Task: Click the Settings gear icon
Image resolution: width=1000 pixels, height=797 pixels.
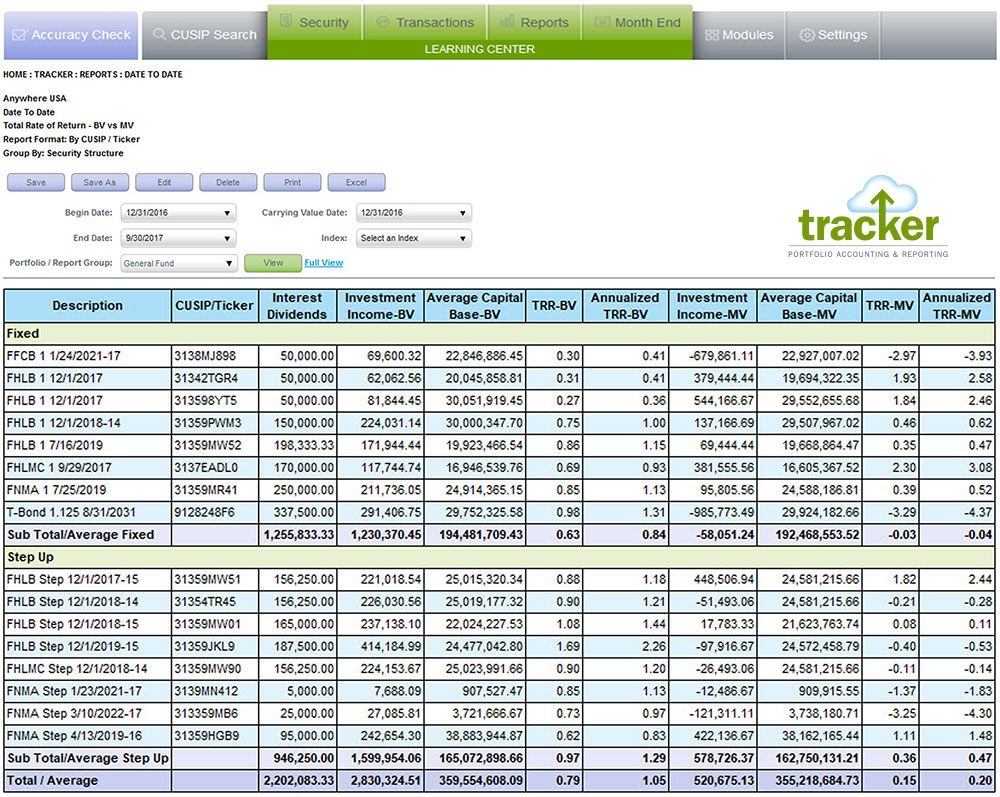Action: click(x=806, y=35)
